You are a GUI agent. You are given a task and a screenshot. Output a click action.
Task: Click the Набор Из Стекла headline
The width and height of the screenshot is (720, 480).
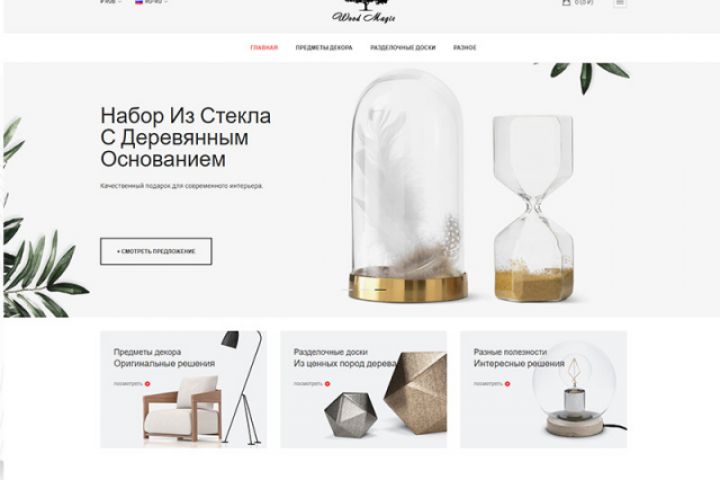click(x=186, y=137)
